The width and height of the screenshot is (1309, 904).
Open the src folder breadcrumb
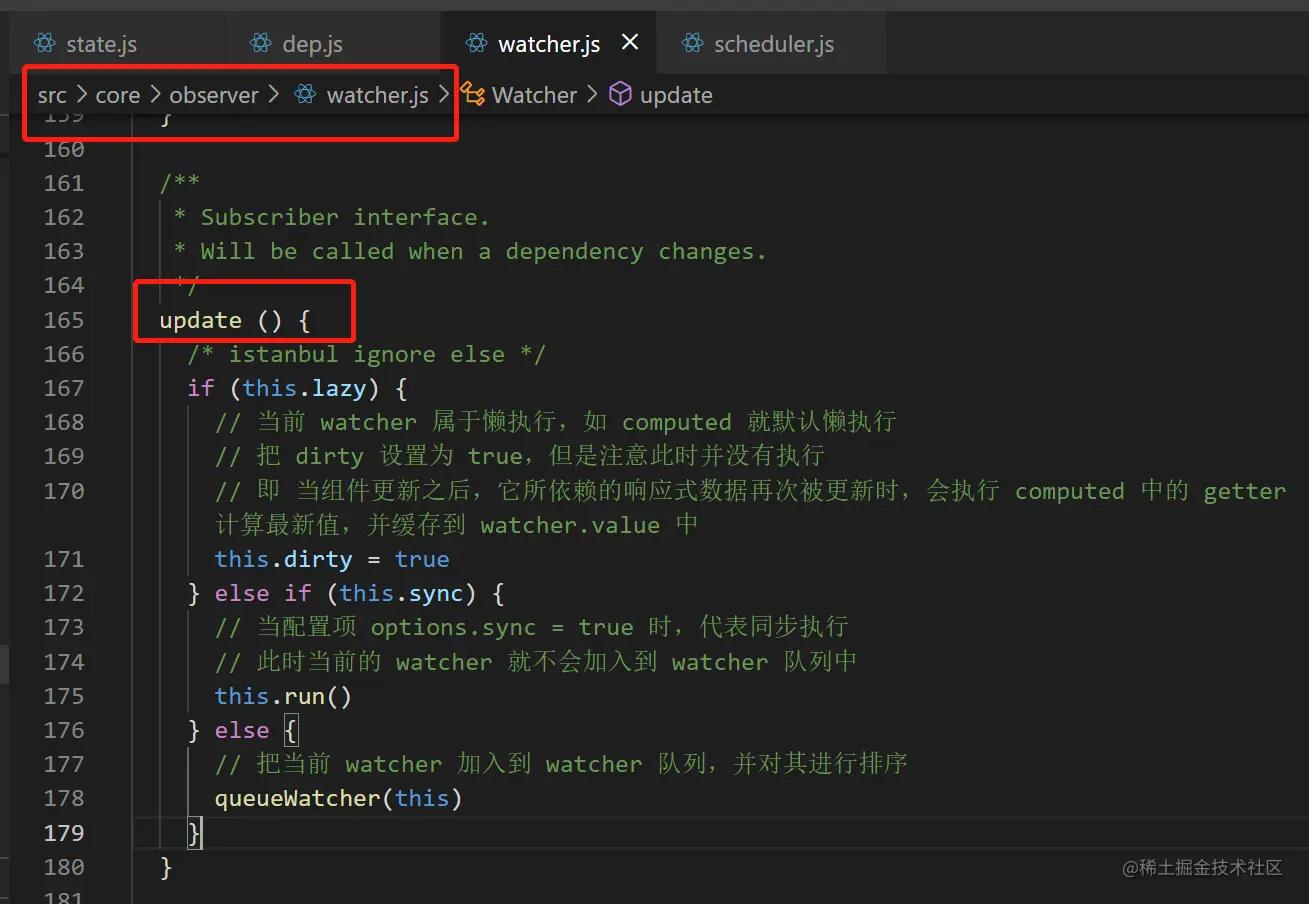(x=52, y=95)
